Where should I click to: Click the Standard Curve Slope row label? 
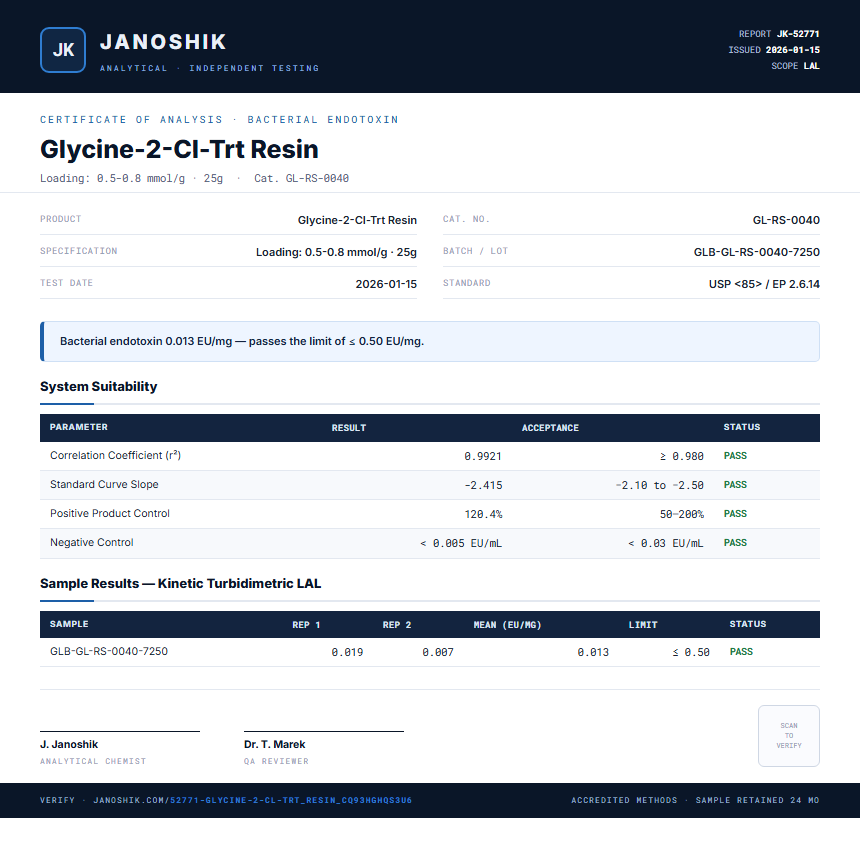click(104, 484)
